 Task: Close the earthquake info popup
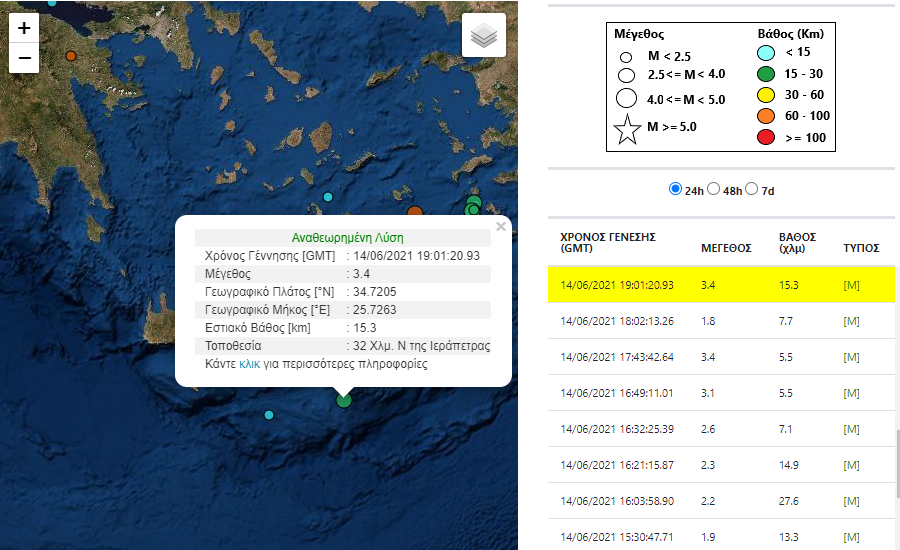(x=500, y=227)
